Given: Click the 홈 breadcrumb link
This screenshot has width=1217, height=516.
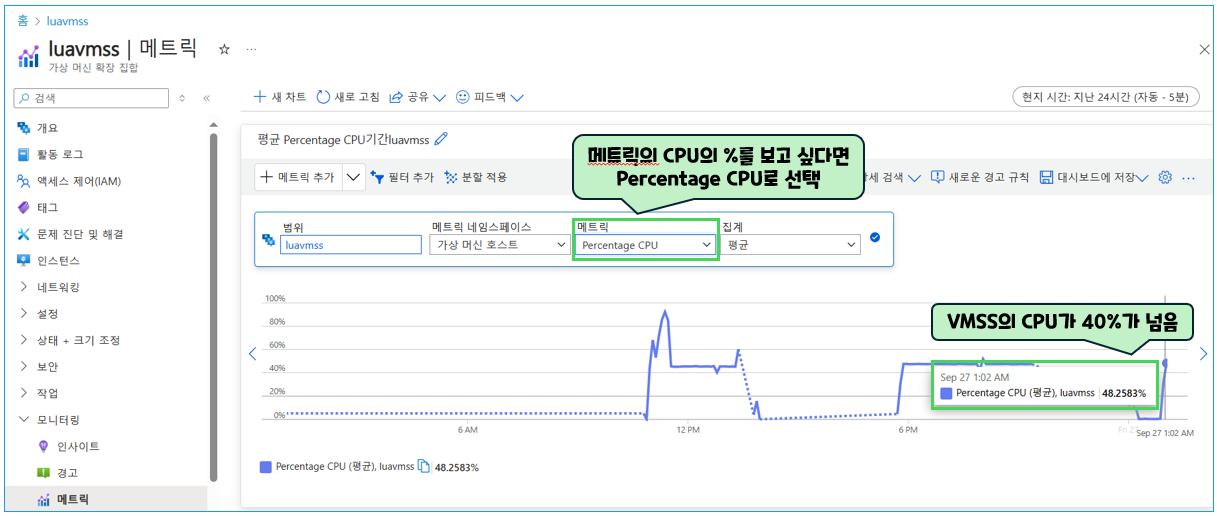Looking at the screenshot, I should pos(23,20).
